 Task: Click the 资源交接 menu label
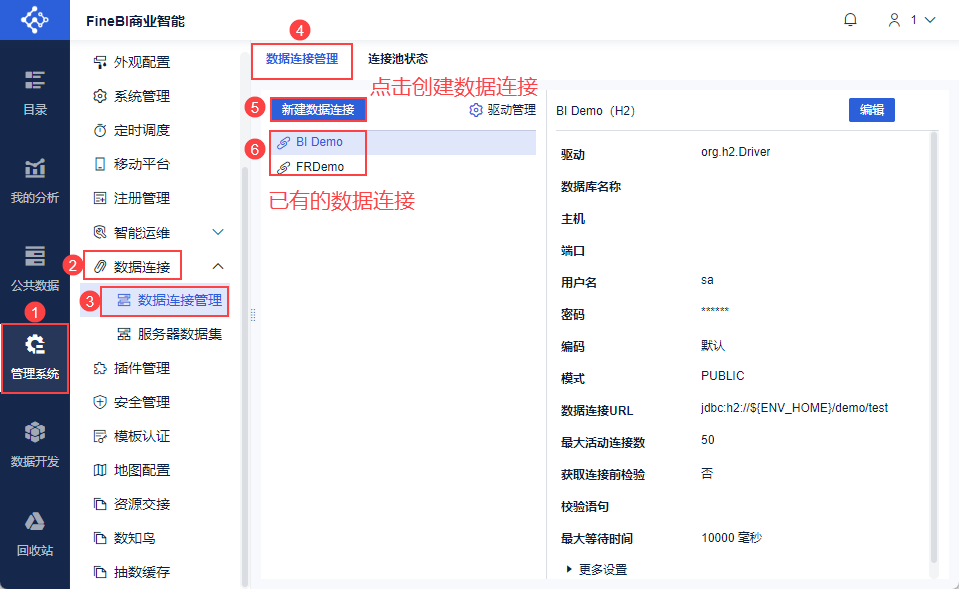pyautogui.click(x=142, y=504)
